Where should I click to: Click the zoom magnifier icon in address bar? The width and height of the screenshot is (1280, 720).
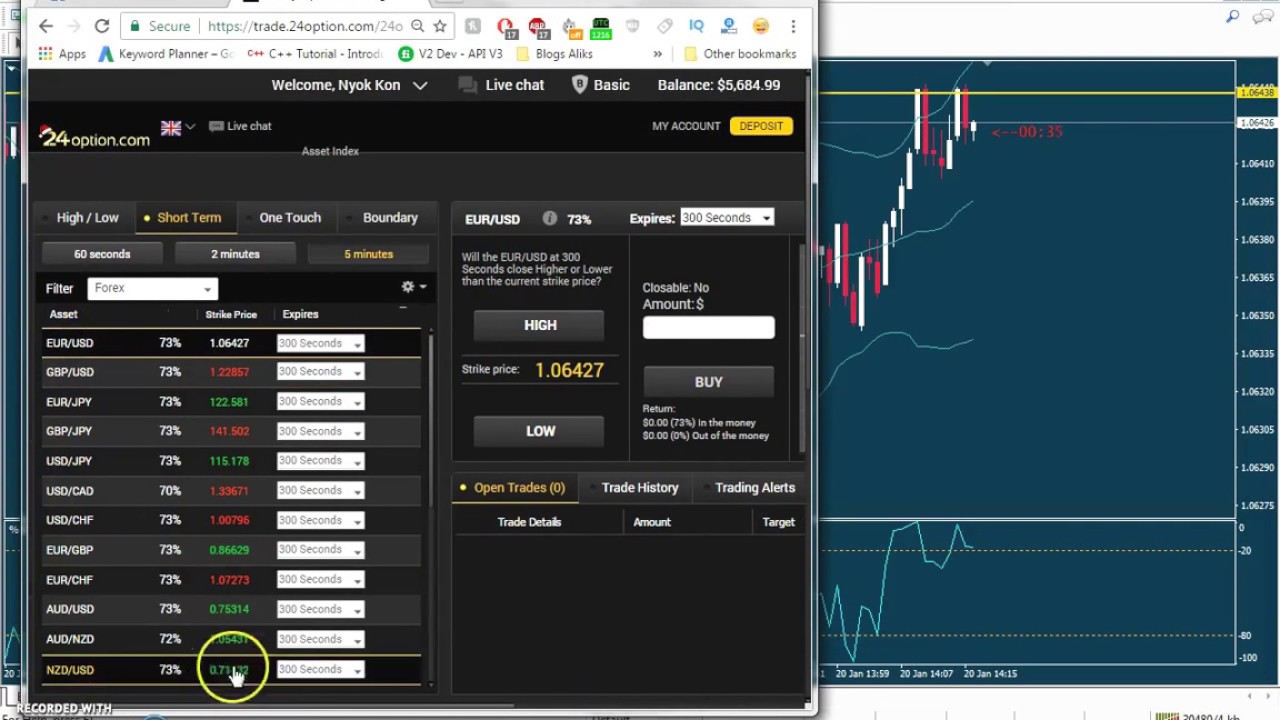pyautogui.click(x=417, y=26)
